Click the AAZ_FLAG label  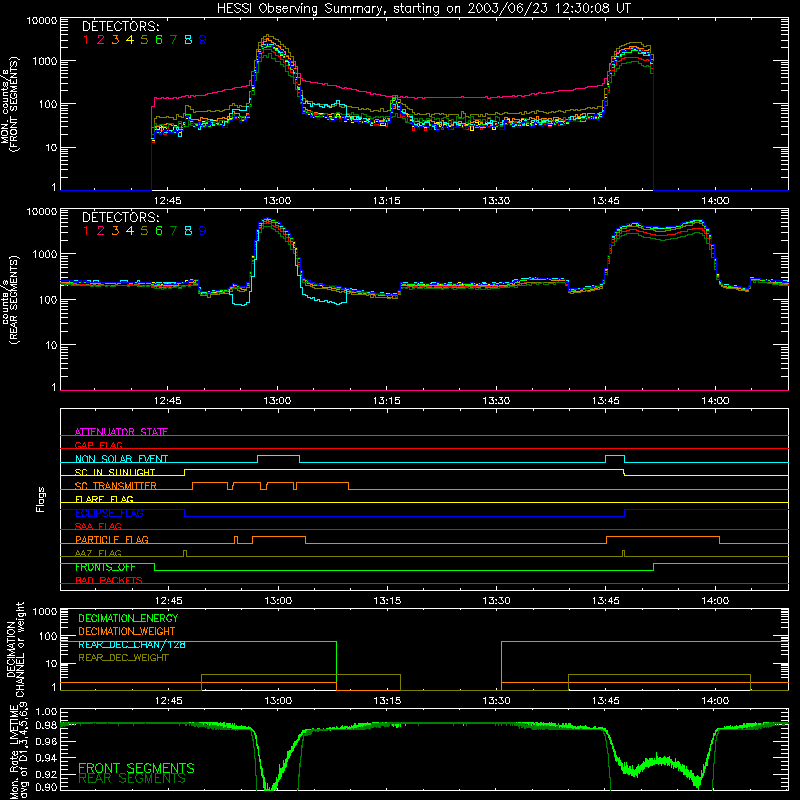(98, 553)
